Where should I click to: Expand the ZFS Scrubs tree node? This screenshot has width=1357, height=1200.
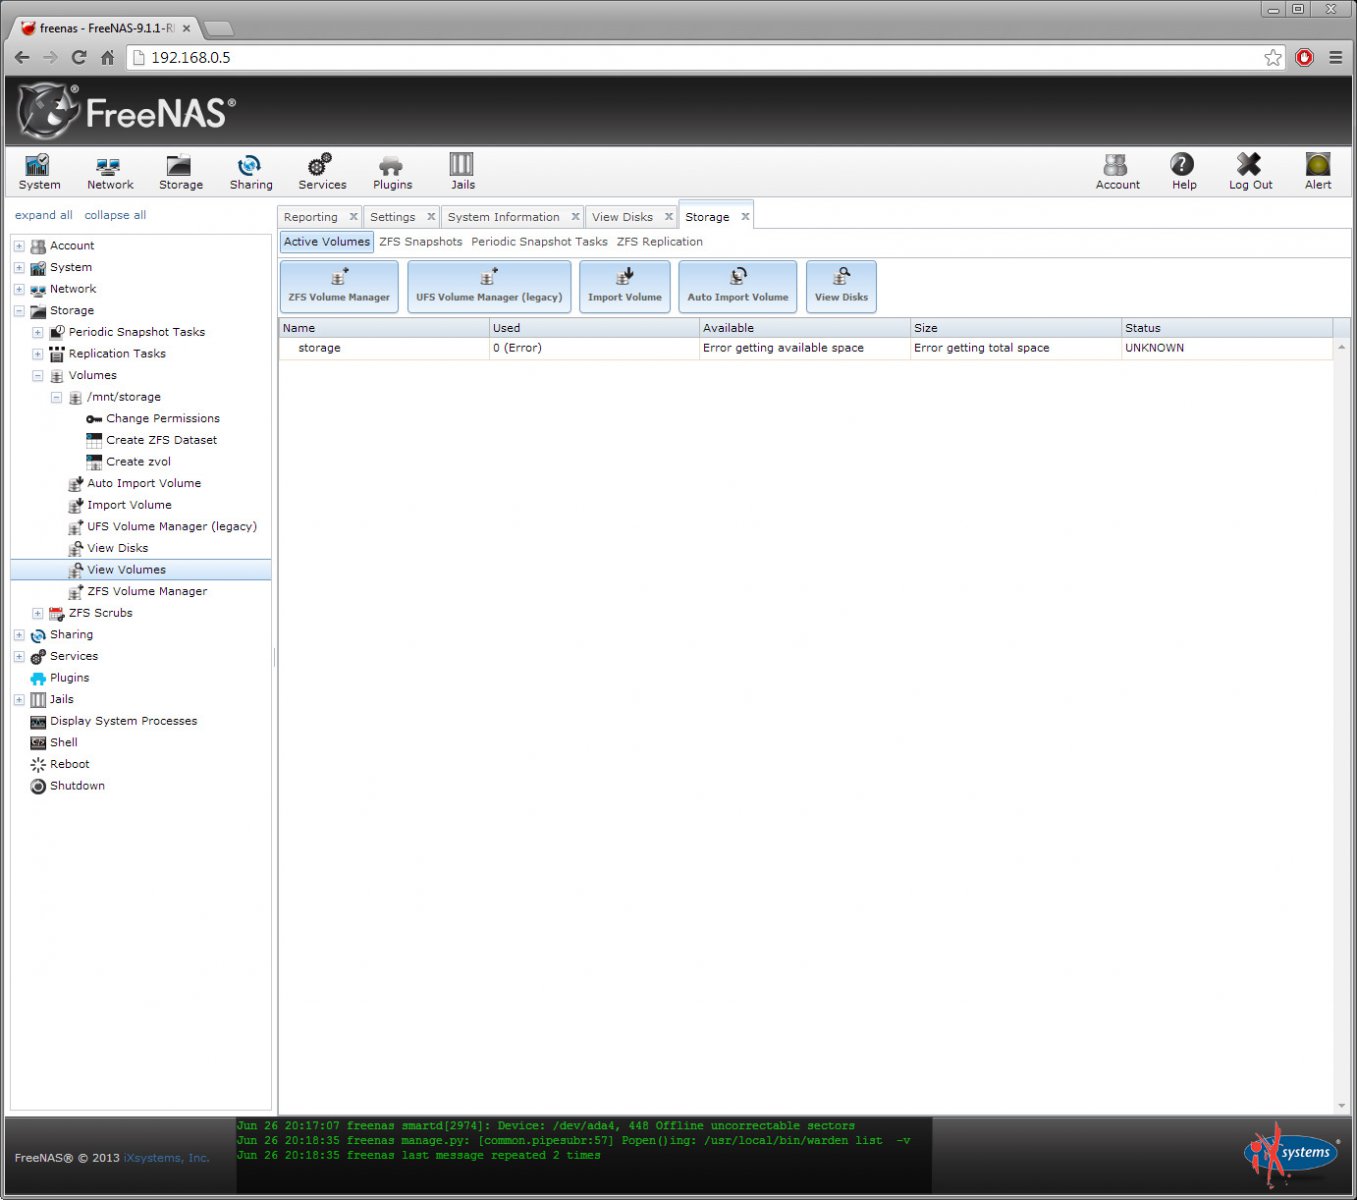(x=38, y=613)
